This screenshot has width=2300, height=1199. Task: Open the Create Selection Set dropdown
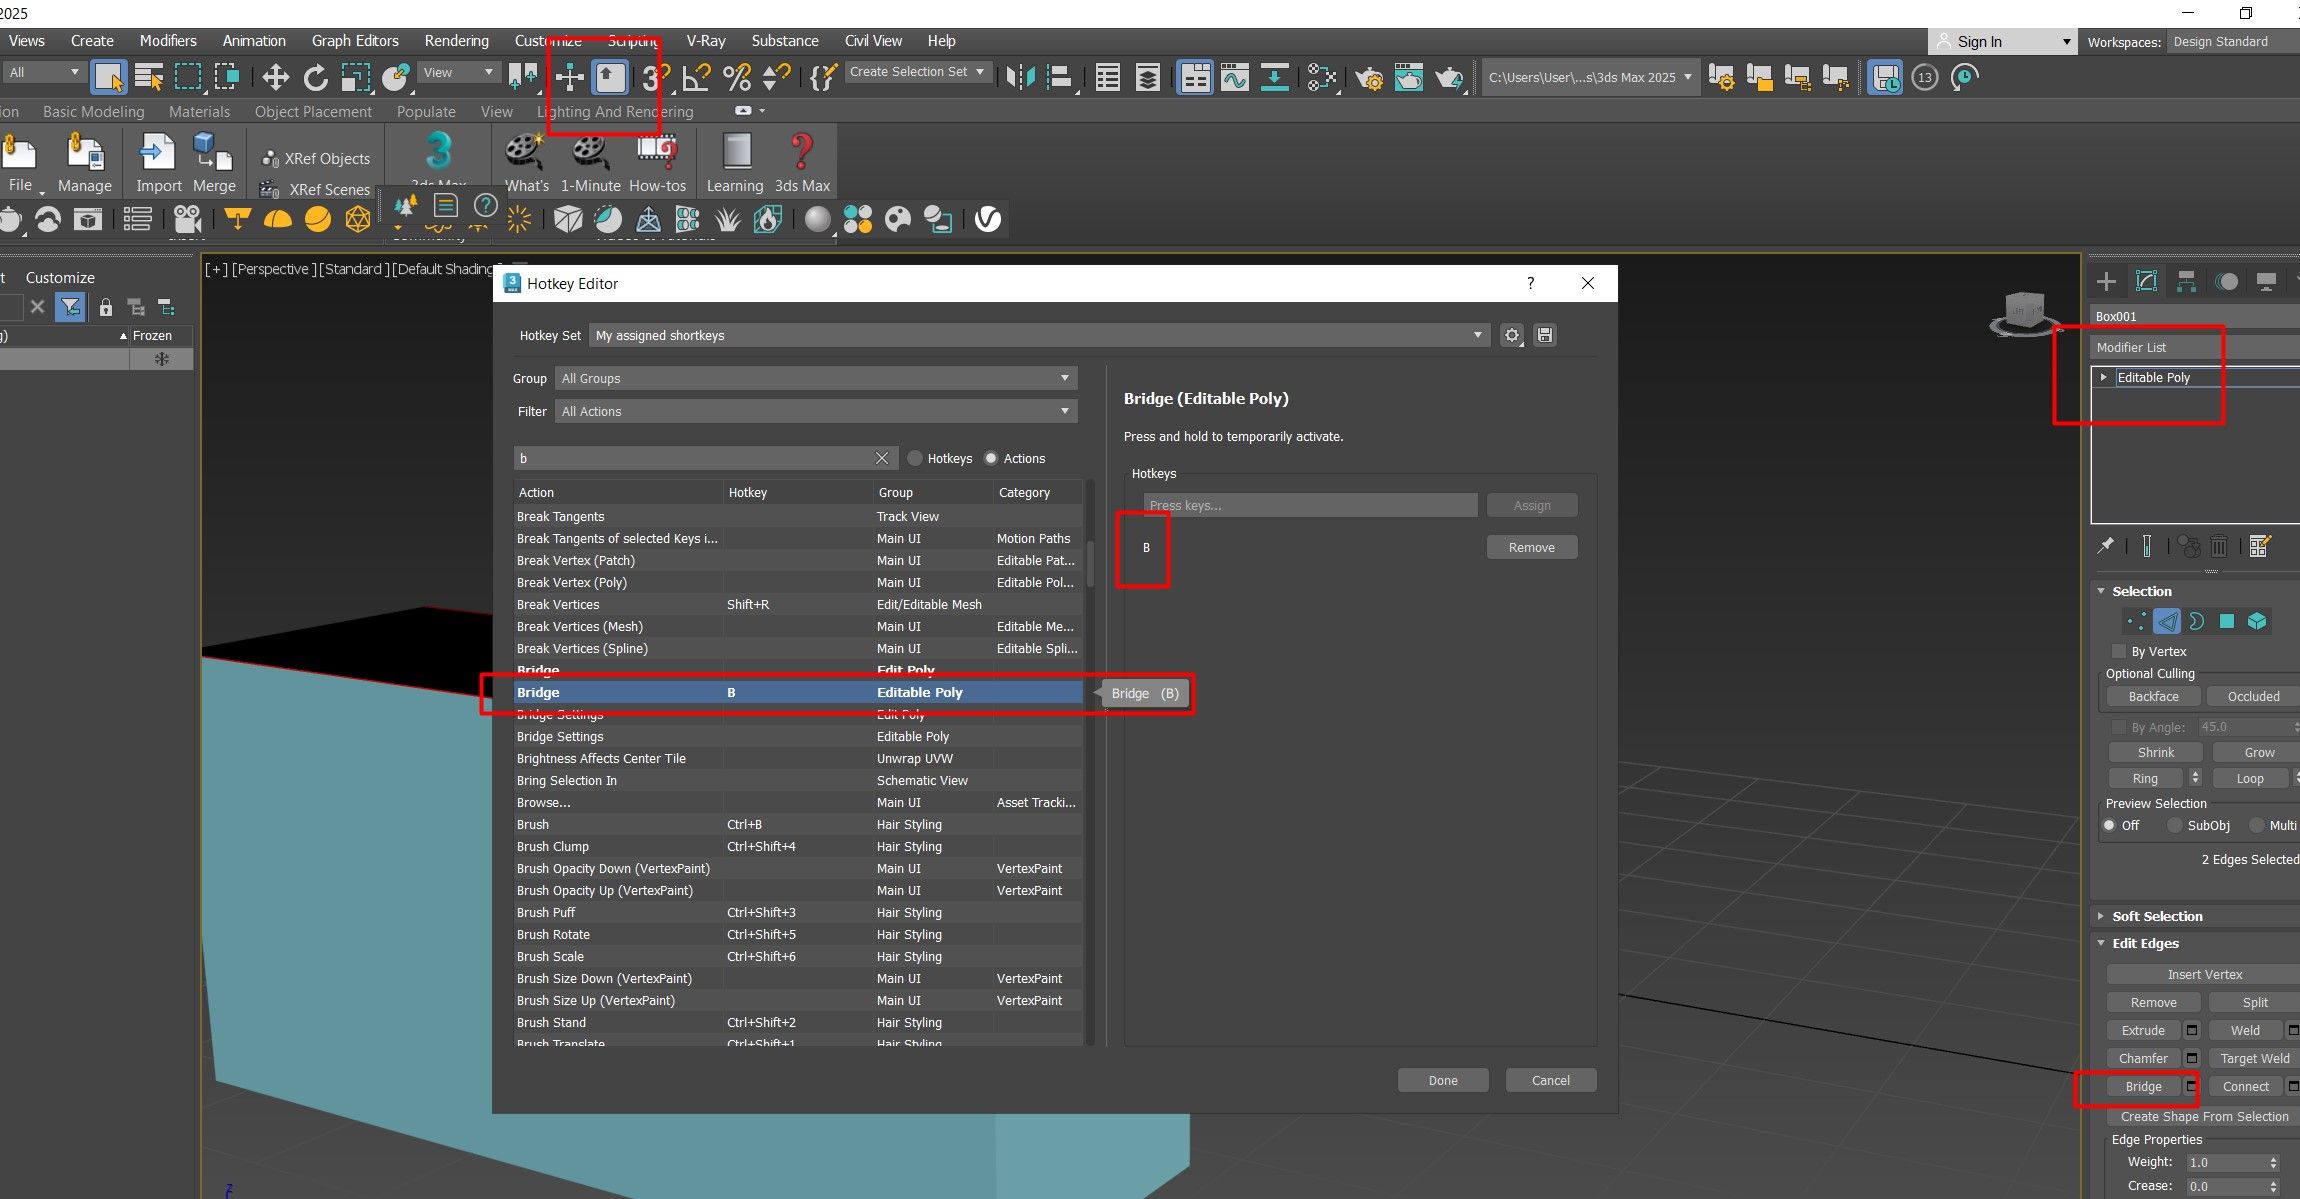click(x=918, y=72)
